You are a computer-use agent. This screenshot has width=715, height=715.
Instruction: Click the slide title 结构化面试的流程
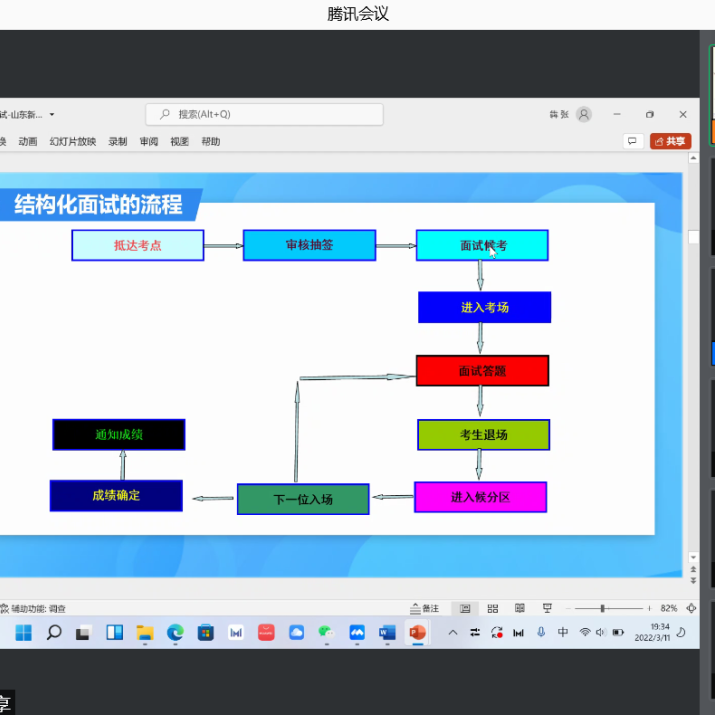click(98, 204)
